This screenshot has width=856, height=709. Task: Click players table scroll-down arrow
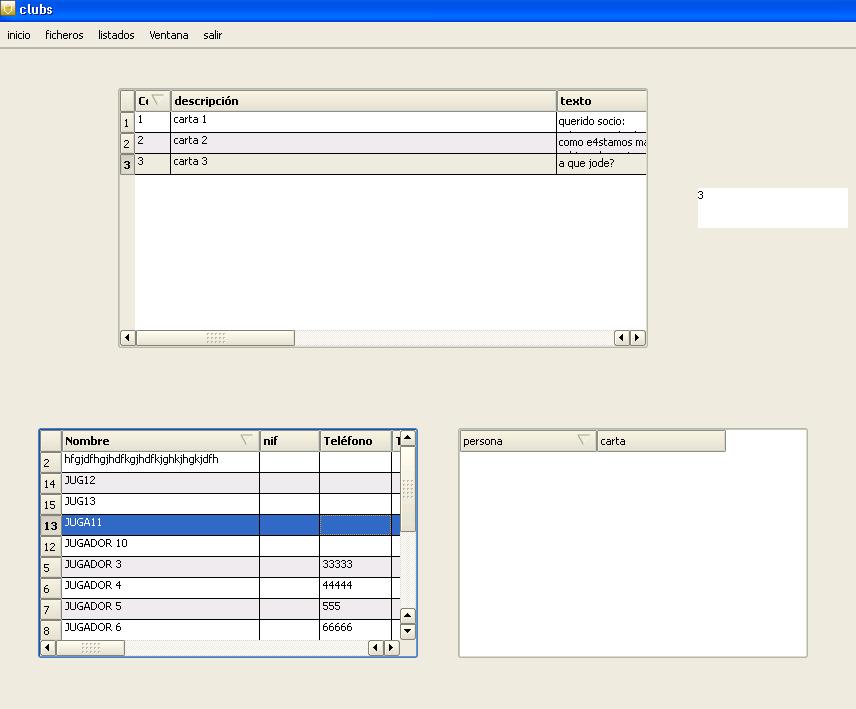pos(408,631)
